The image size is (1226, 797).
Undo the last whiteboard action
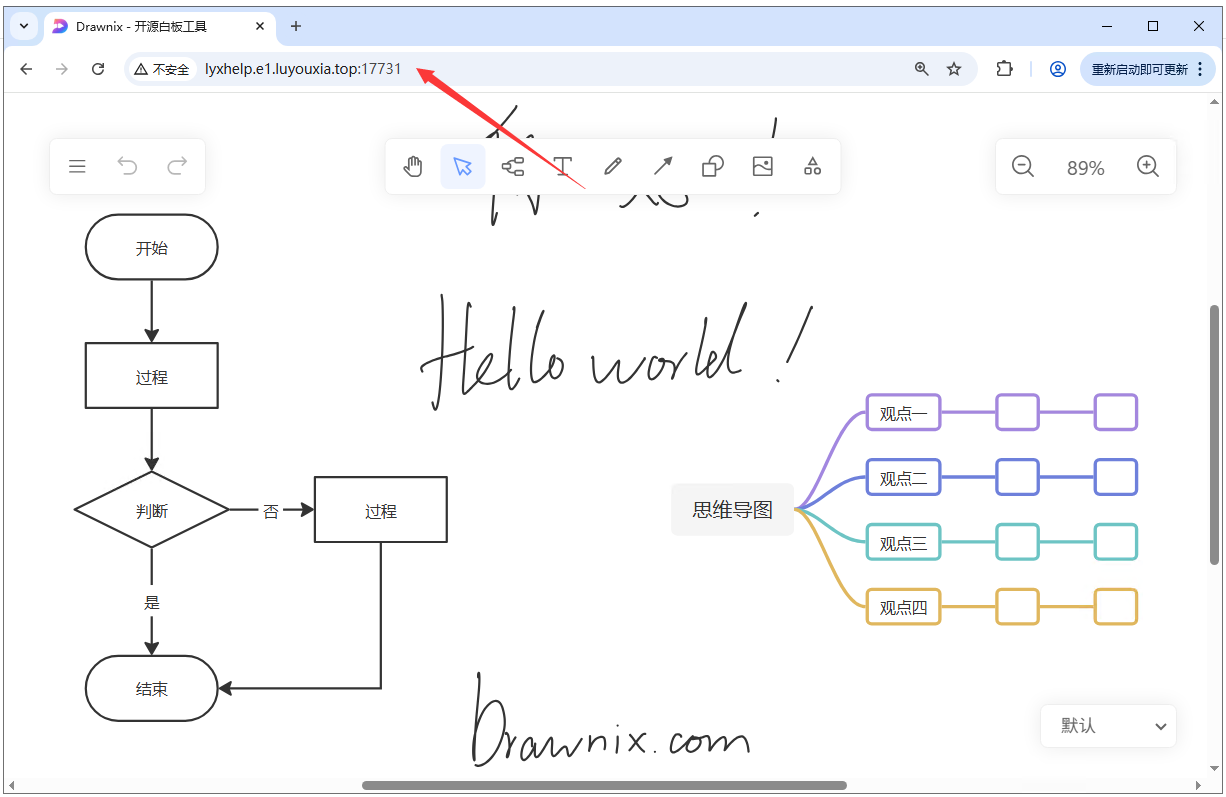127,167
